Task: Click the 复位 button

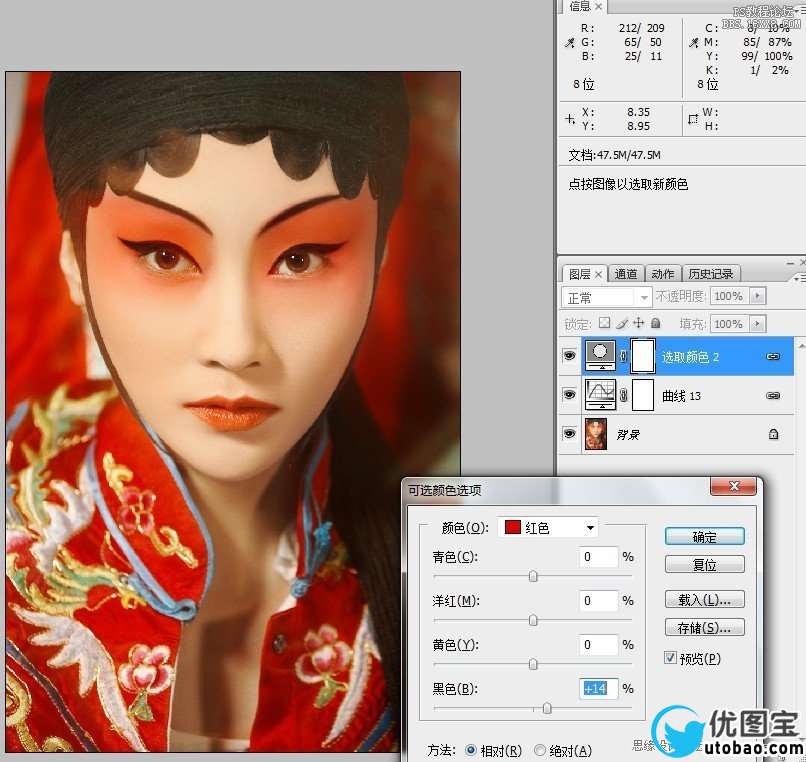Action: click(x=704, y=565)
